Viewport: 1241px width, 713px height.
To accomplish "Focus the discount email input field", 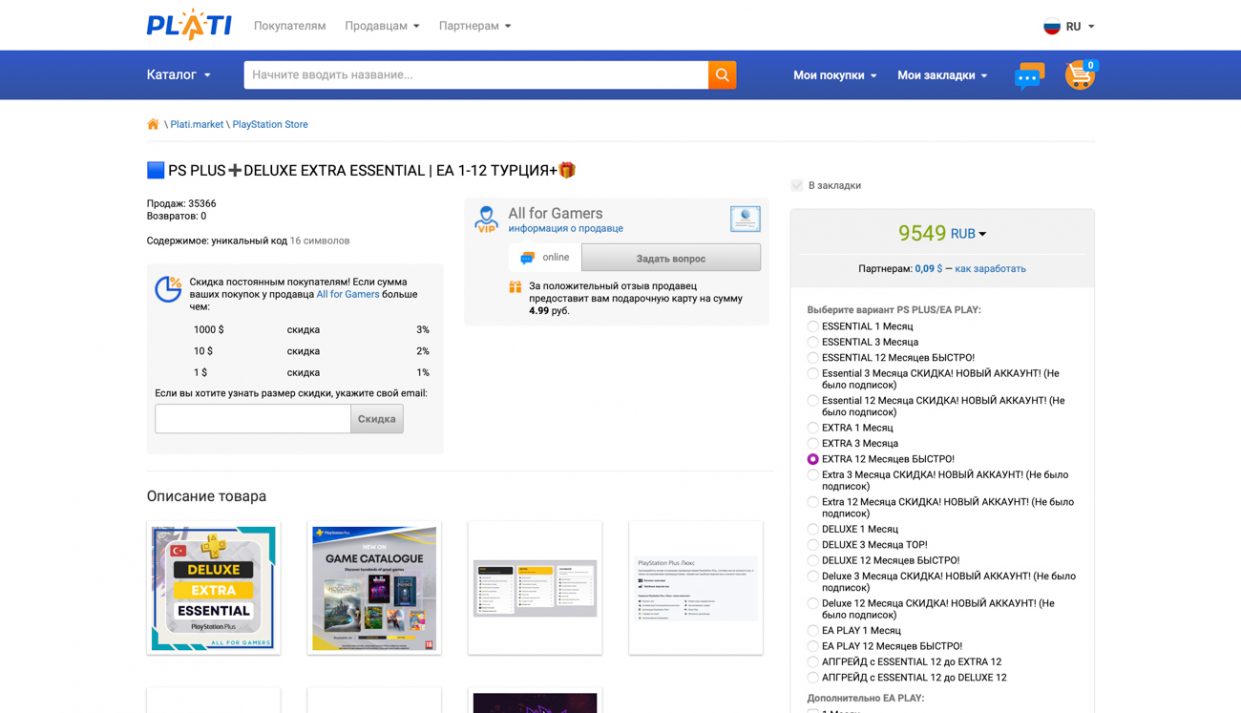I will 253,419.
